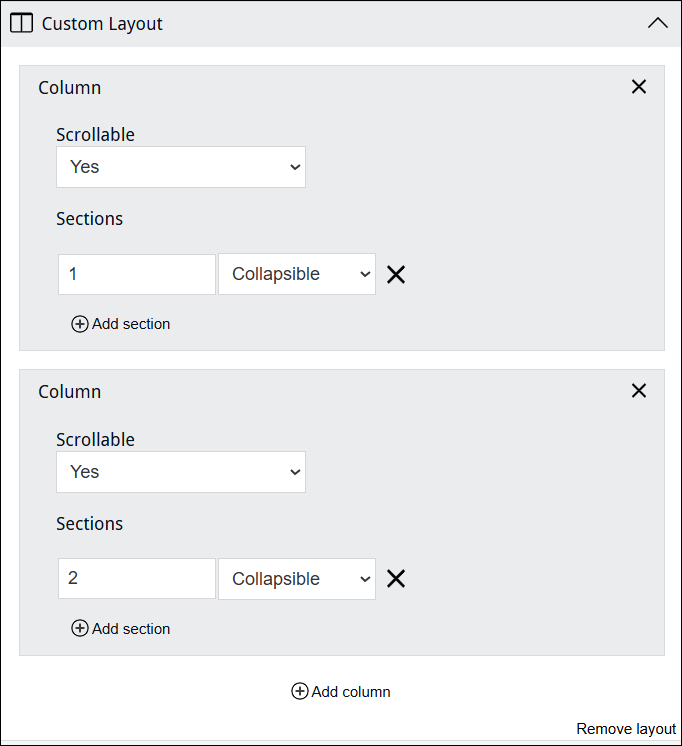Add section to the second column
The width and height of the screenshot is (682, 746).
121,629
